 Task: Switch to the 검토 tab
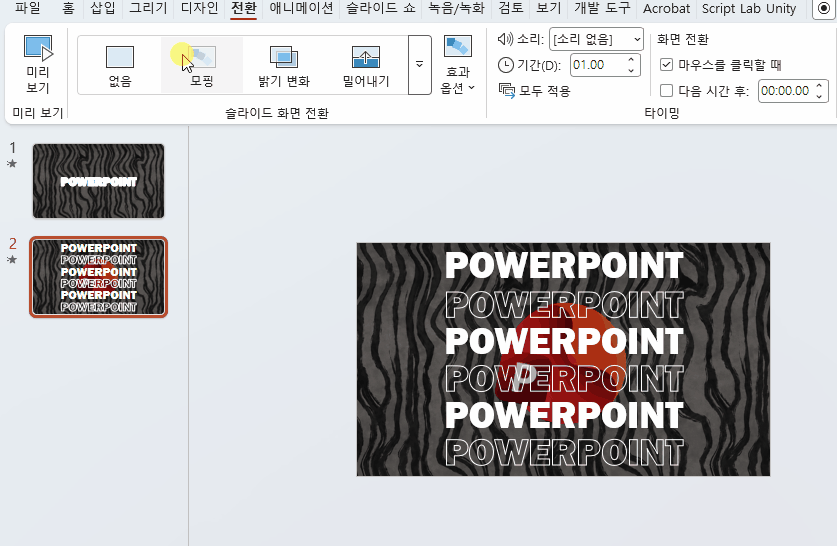point(511,8)
